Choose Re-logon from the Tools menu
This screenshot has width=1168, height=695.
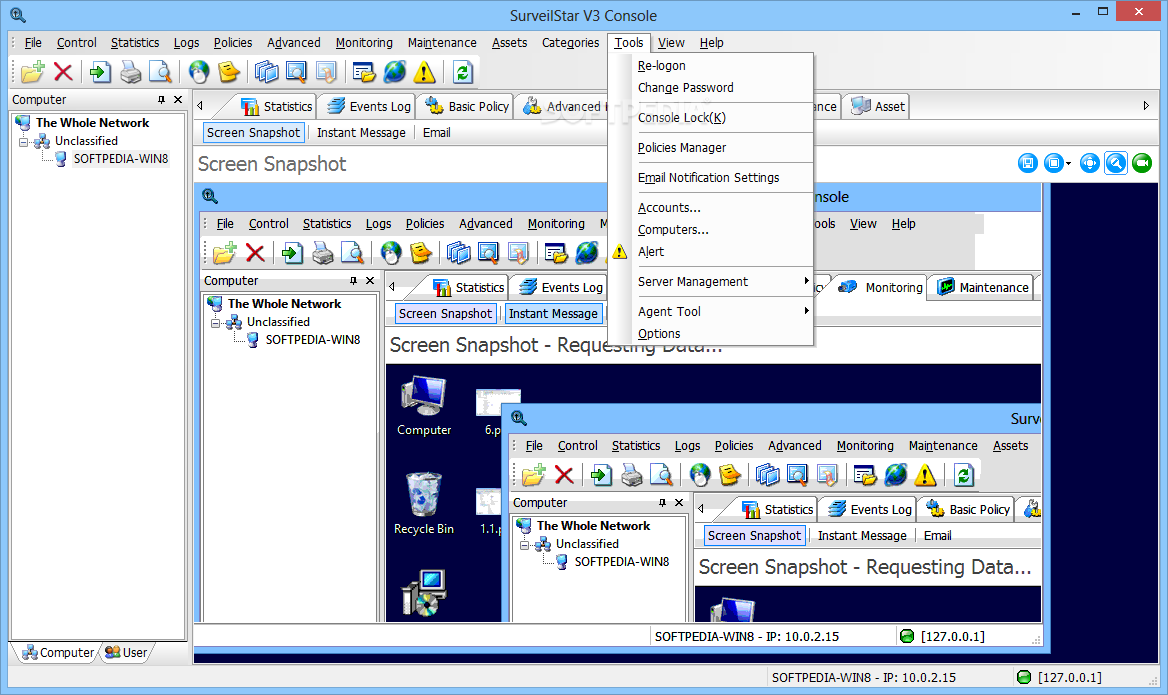tap(661, 66)
